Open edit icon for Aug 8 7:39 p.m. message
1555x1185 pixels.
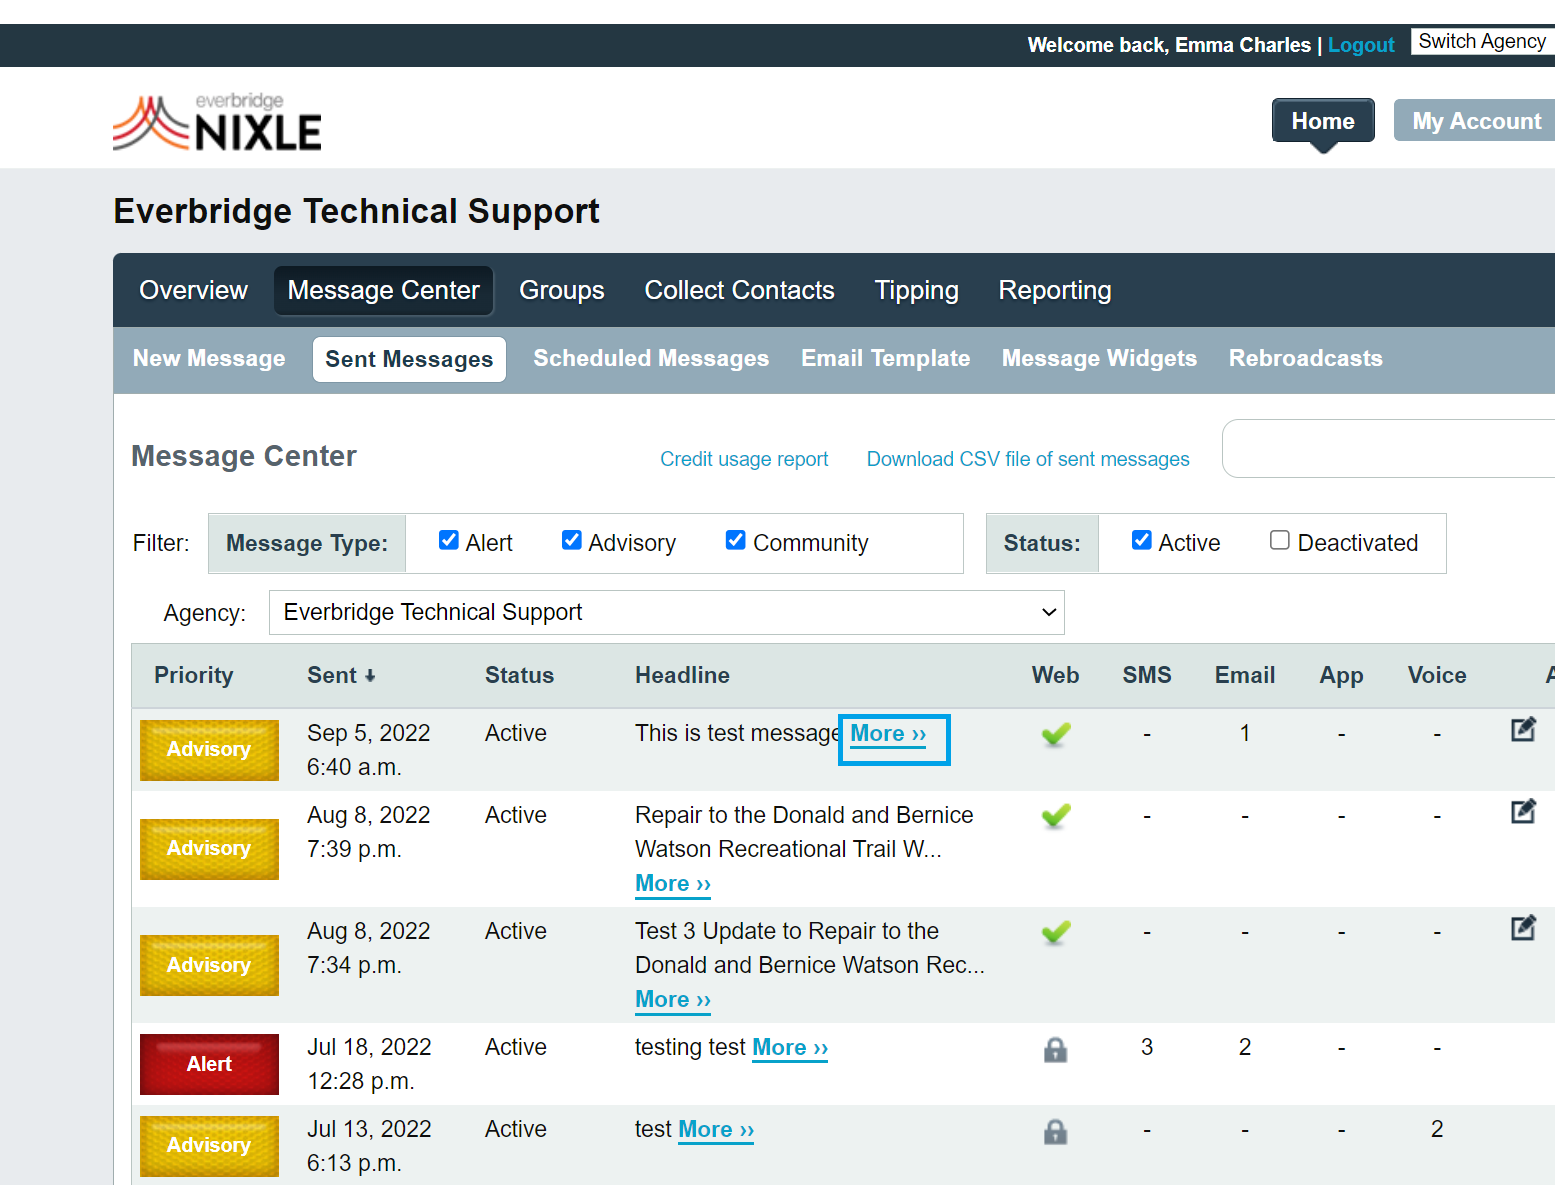coord(1523,811)
